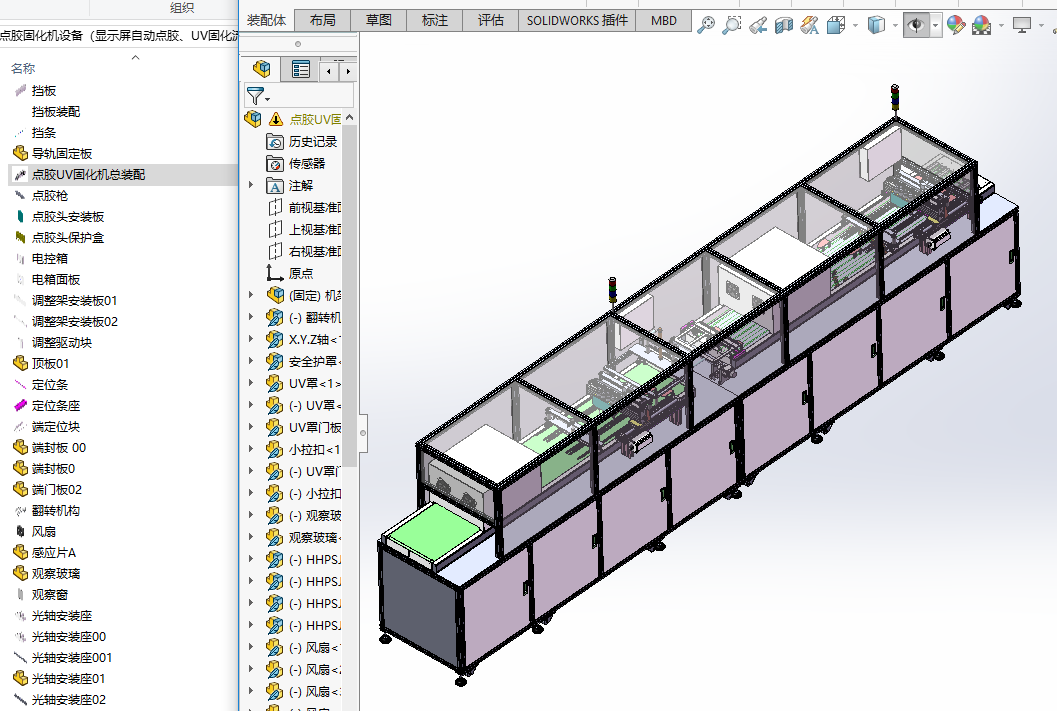Viewport: 1057px width, 711px height.
Task: Select the 前视基准面 plane
Action: (315, 208)
